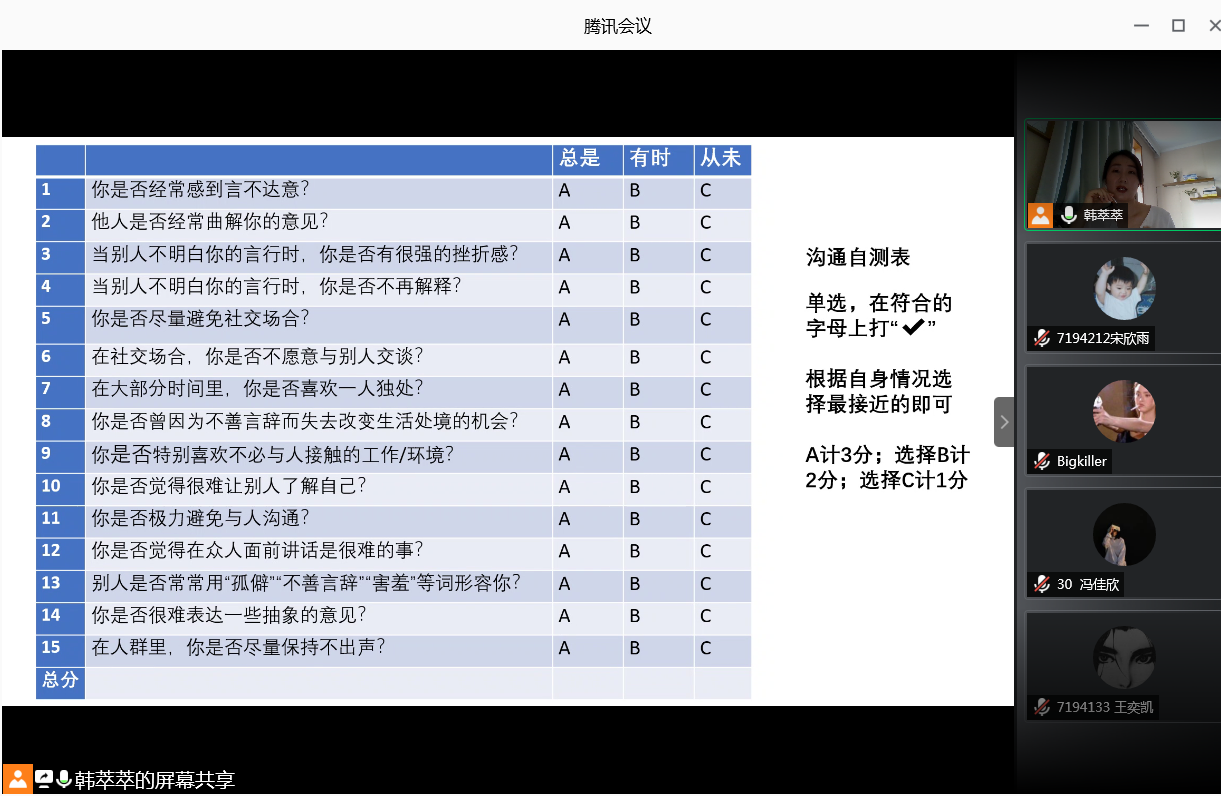Viewport: 1221px width, 796px height.
Task: Click muted microphone icon of 7194212宋欣雨
Action: (x=1042, y=338)
